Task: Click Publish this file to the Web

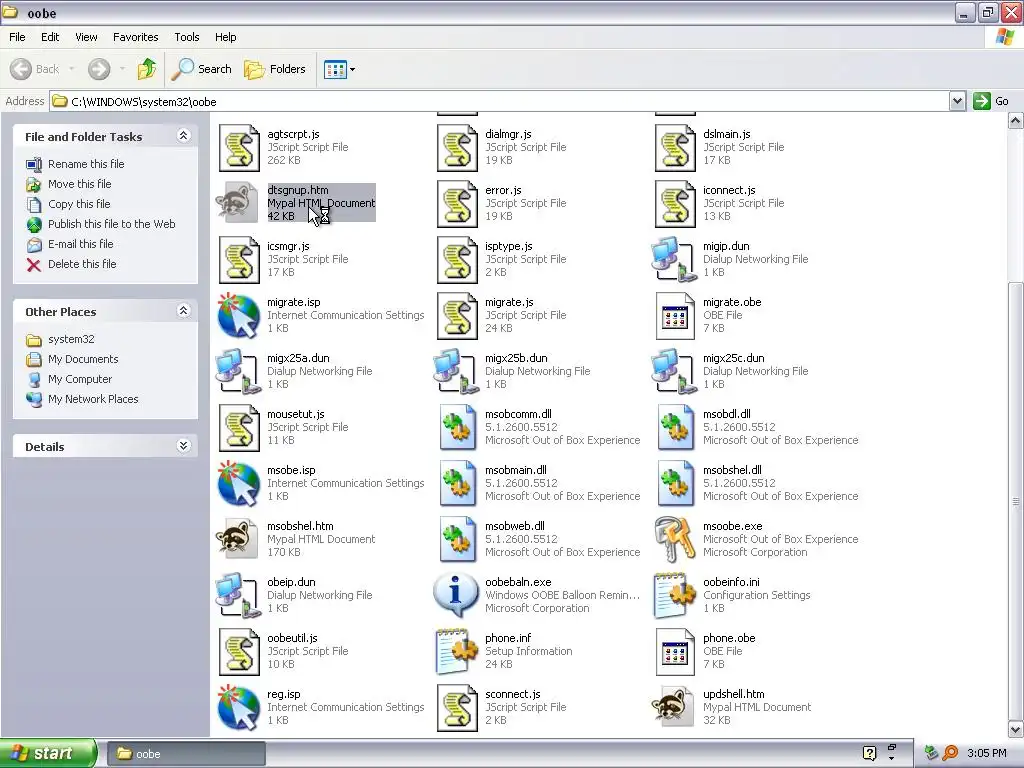Action: point(101,224)
